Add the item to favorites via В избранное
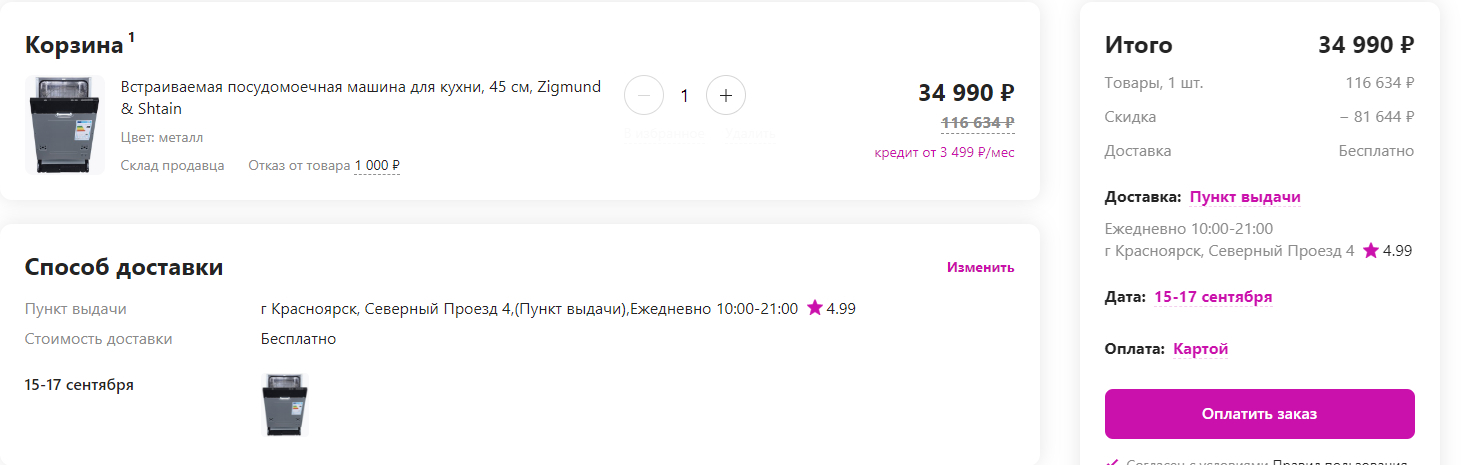This screenshot has width=1466, height=465. (x=663, y=133)
